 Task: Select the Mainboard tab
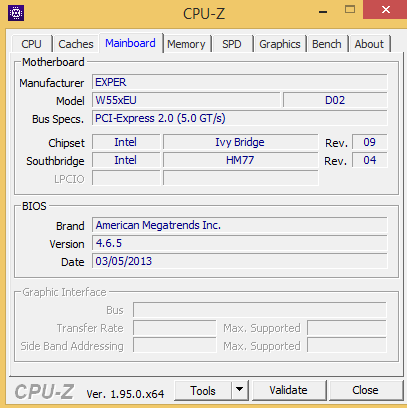[130, 43]
